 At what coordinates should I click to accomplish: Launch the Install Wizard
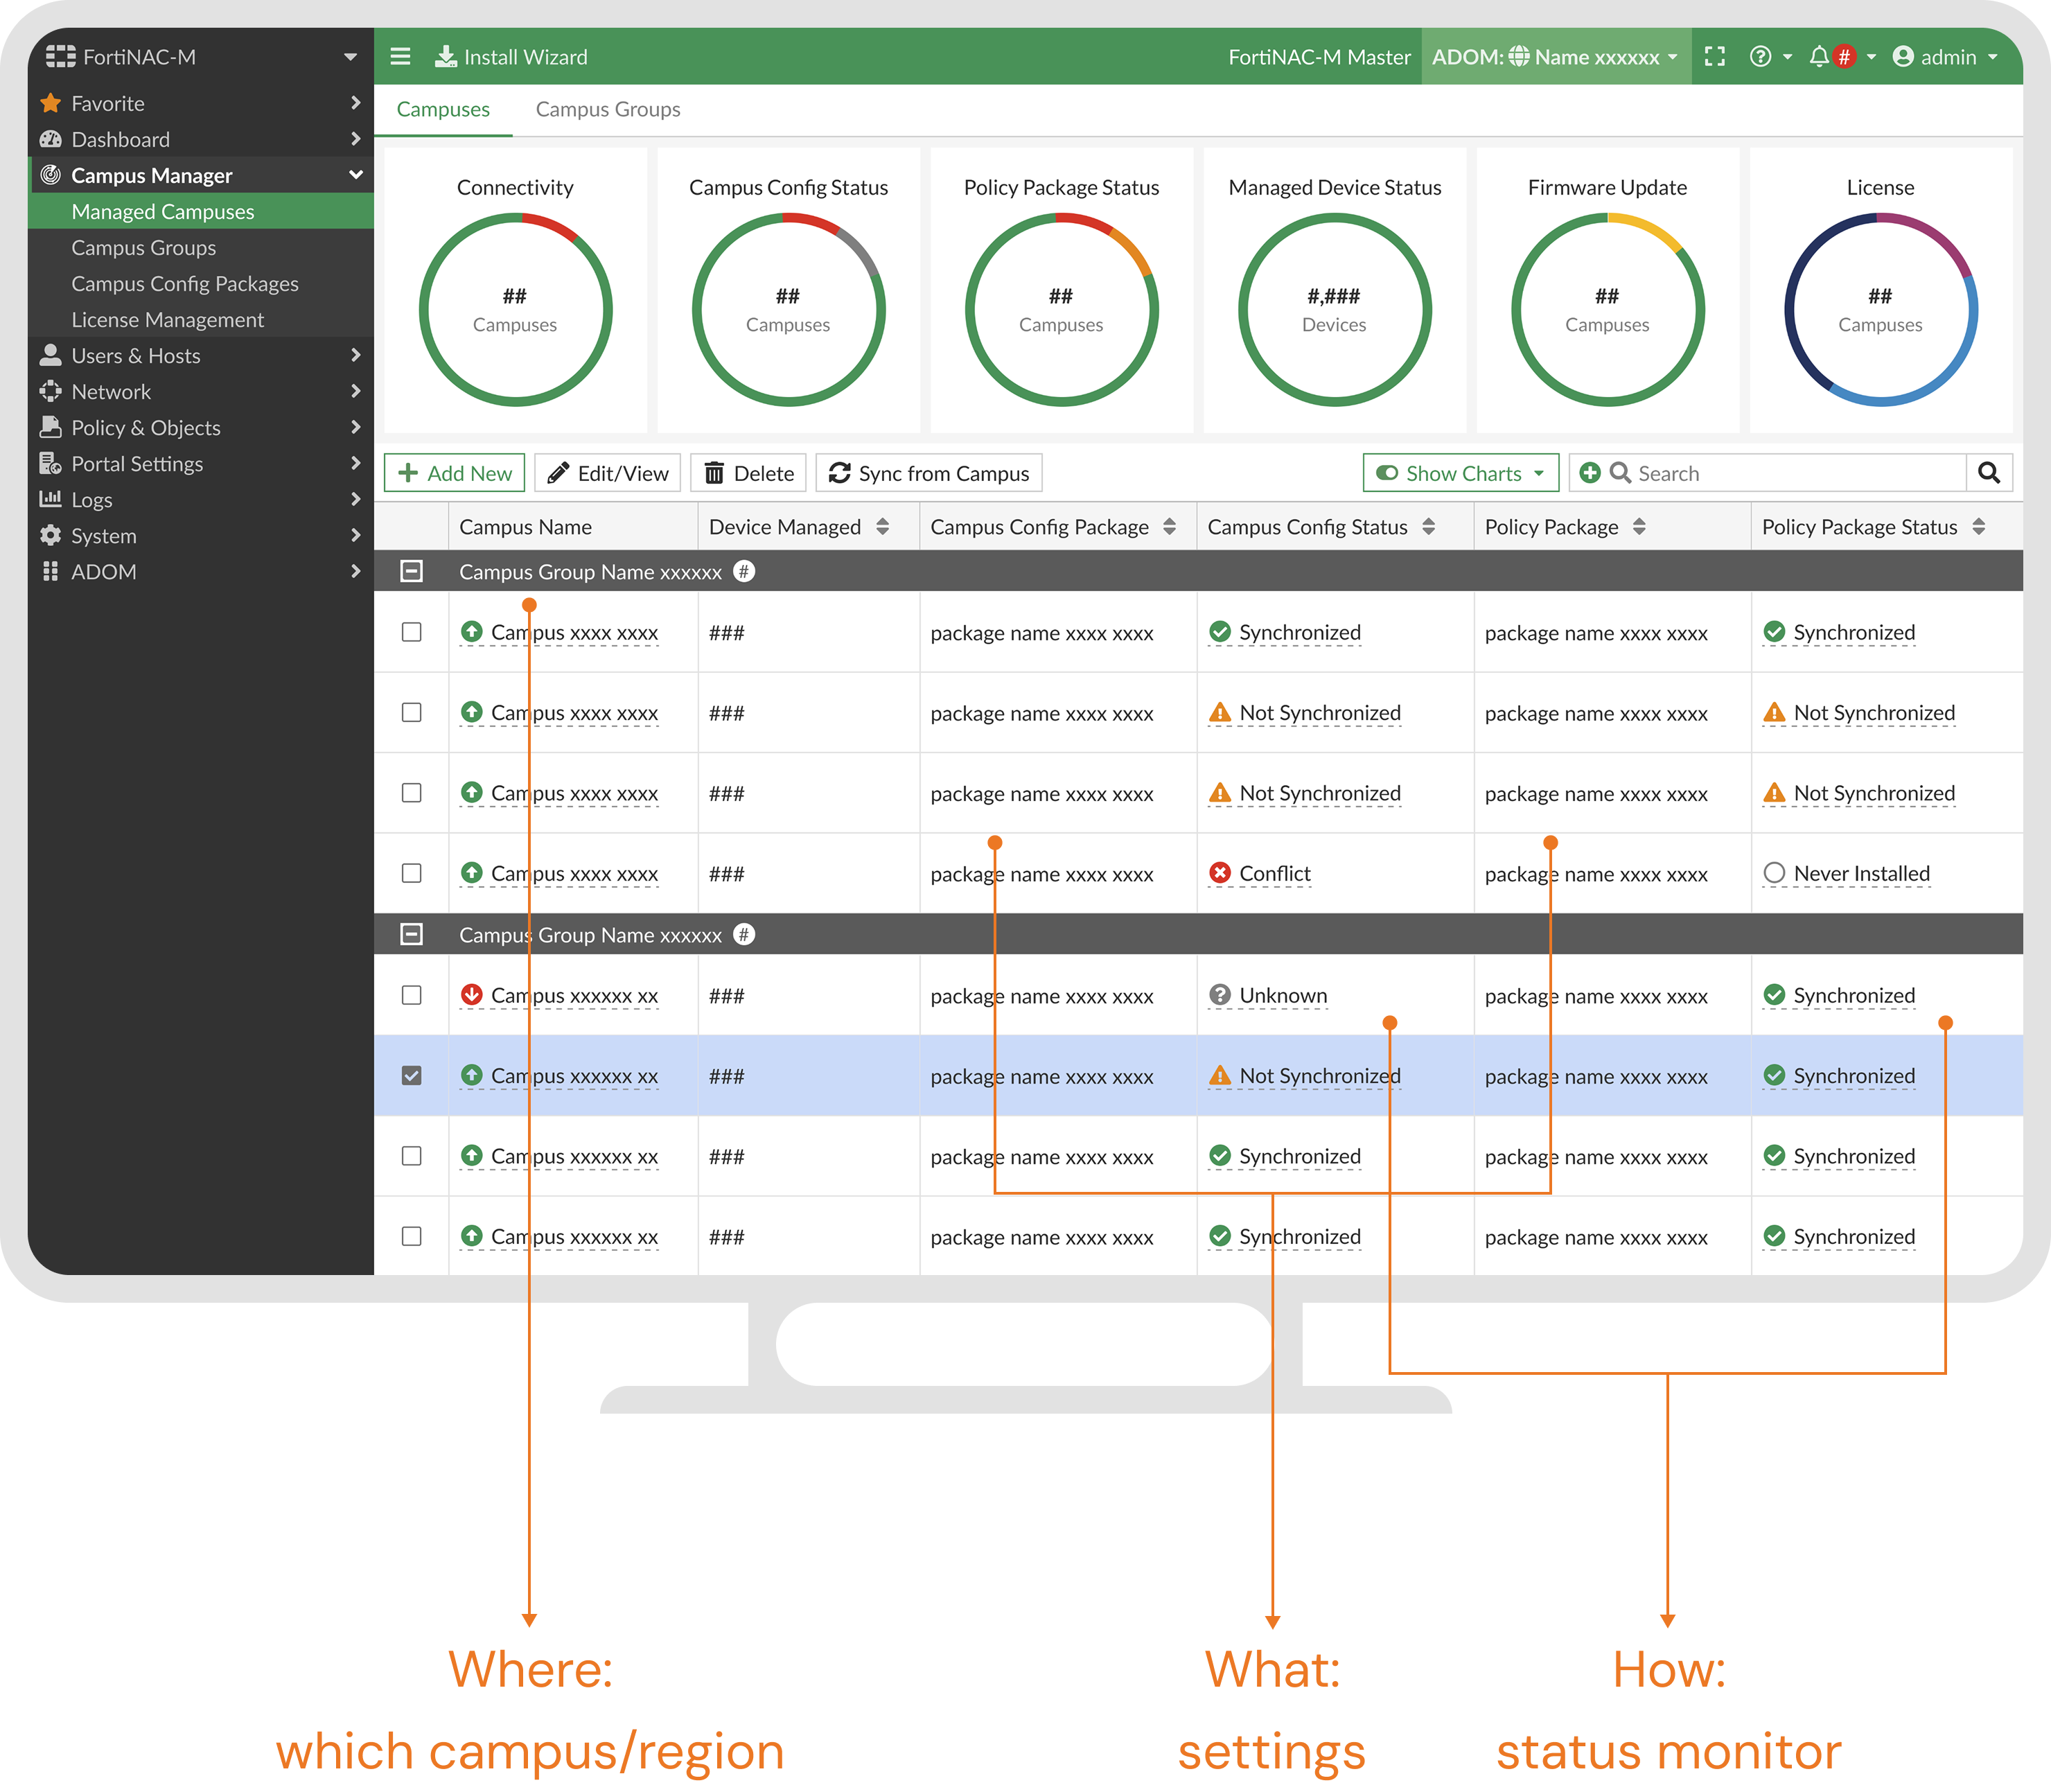[511, 57]
